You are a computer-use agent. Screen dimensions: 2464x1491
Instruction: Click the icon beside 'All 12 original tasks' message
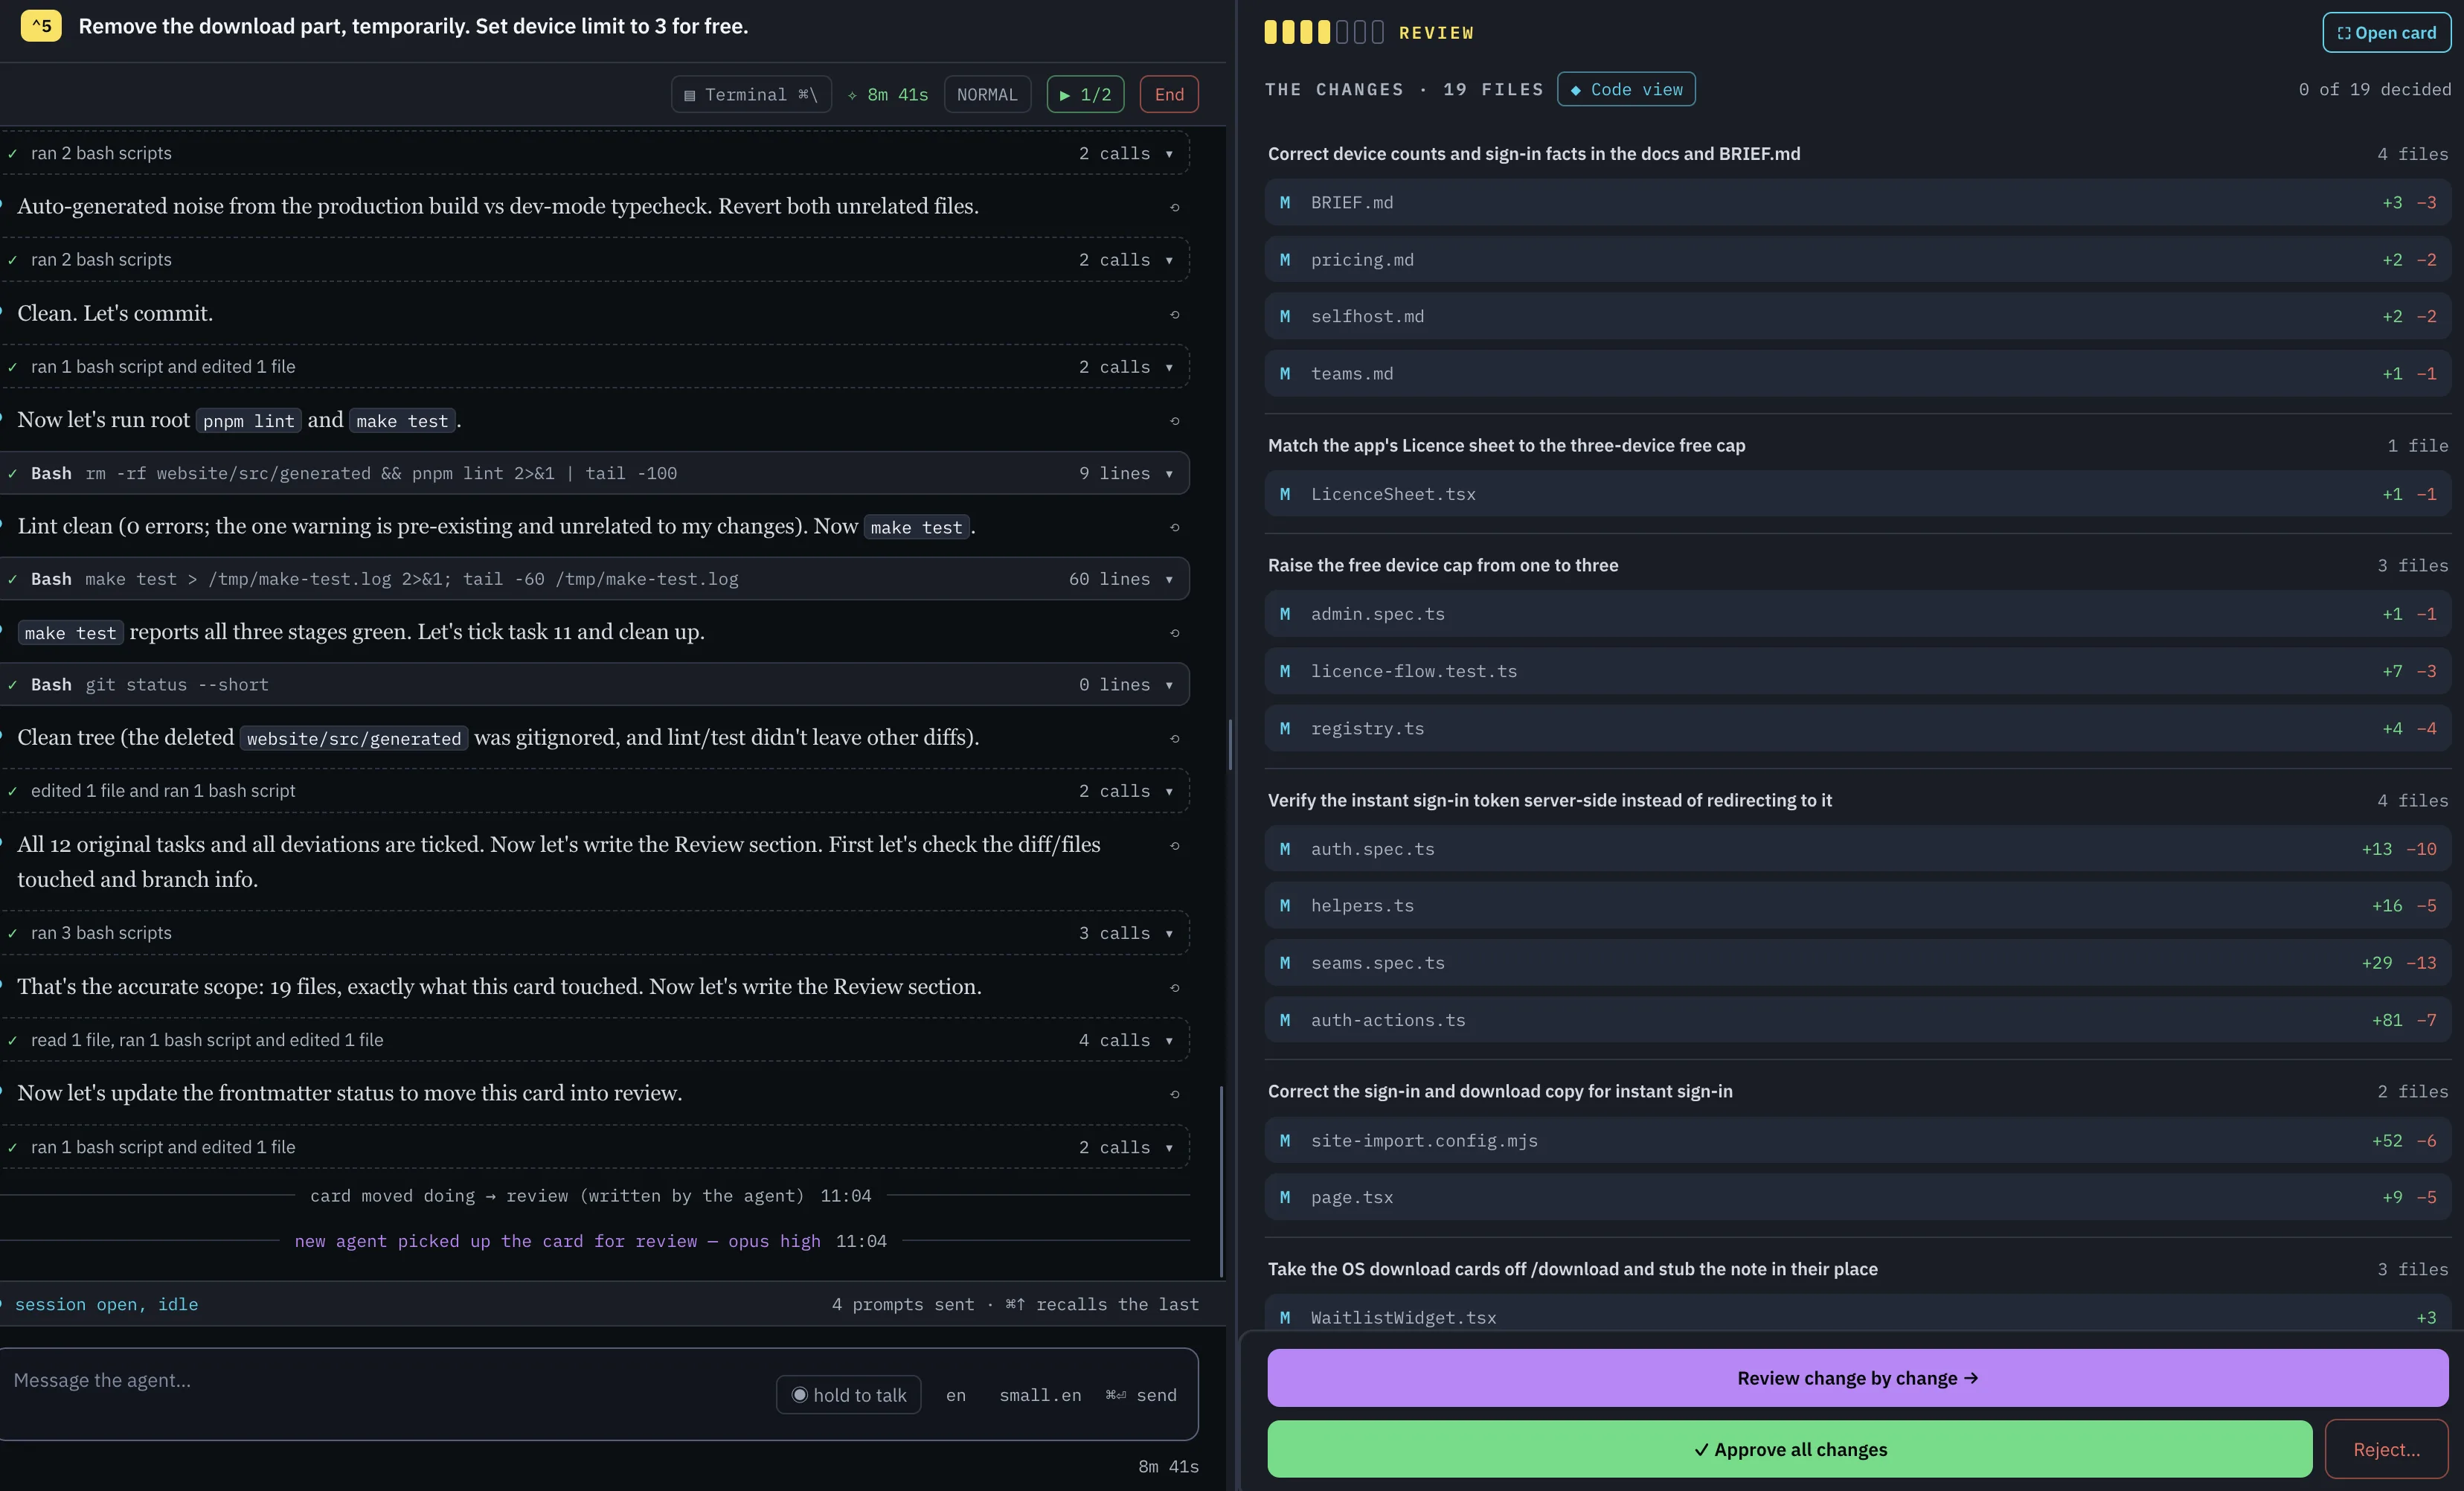[x=1175, y=846]
